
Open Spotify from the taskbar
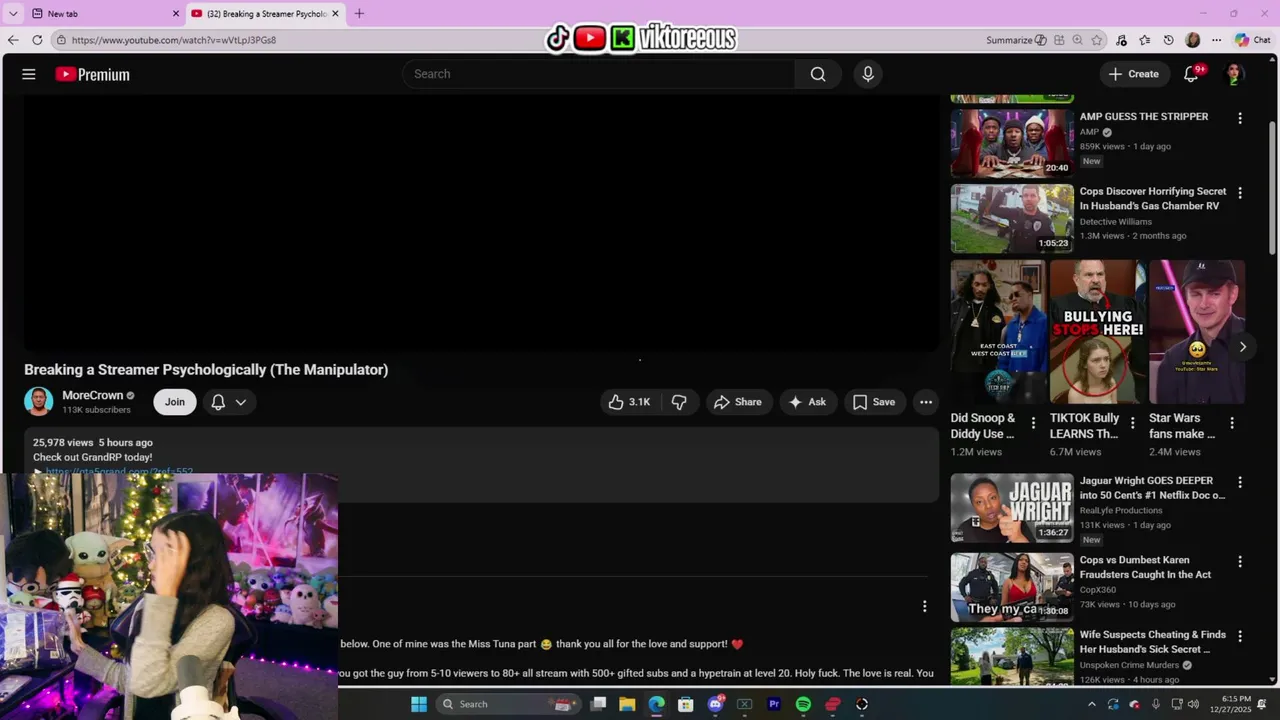point(803,704)
